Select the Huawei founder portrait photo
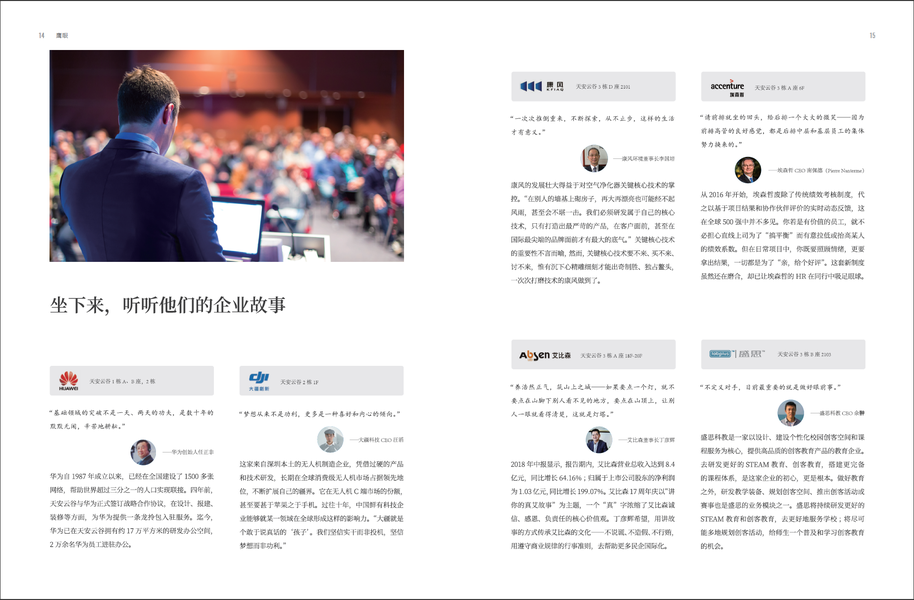Screen dimensions: 914x600 143,452
